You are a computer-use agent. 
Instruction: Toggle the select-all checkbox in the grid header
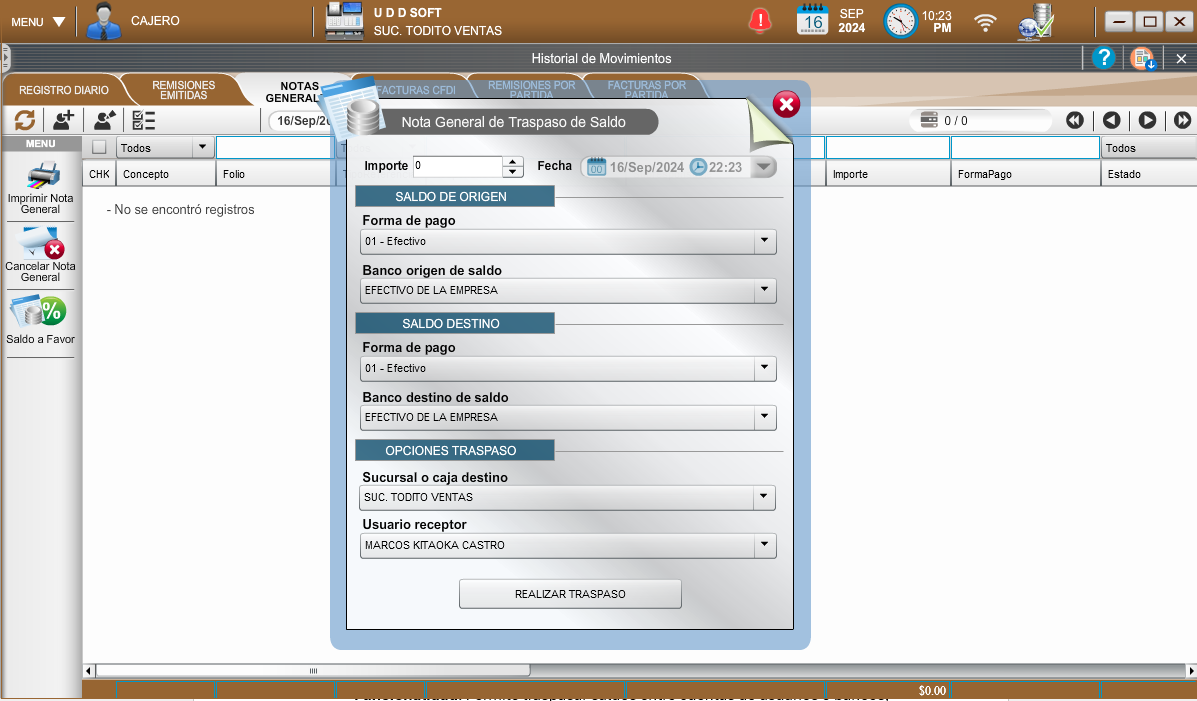99,148
